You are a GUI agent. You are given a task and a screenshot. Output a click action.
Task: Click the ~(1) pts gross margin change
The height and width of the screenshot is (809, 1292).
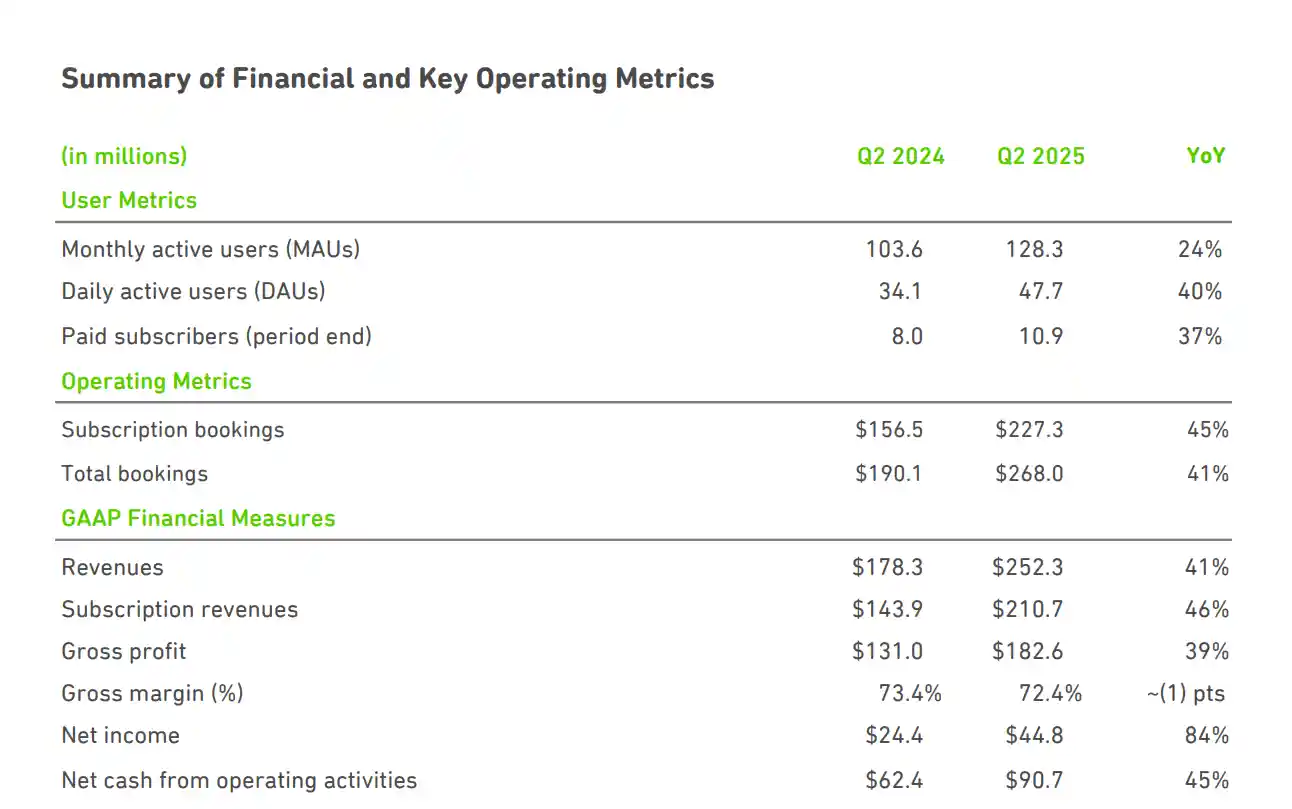pyautogui.click(x=1185, y=694)
